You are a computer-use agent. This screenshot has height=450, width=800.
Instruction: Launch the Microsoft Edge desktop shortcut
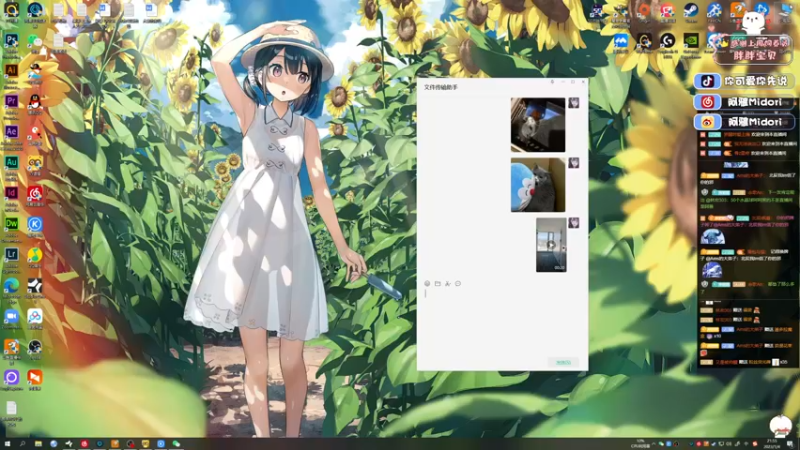point(11,285)
